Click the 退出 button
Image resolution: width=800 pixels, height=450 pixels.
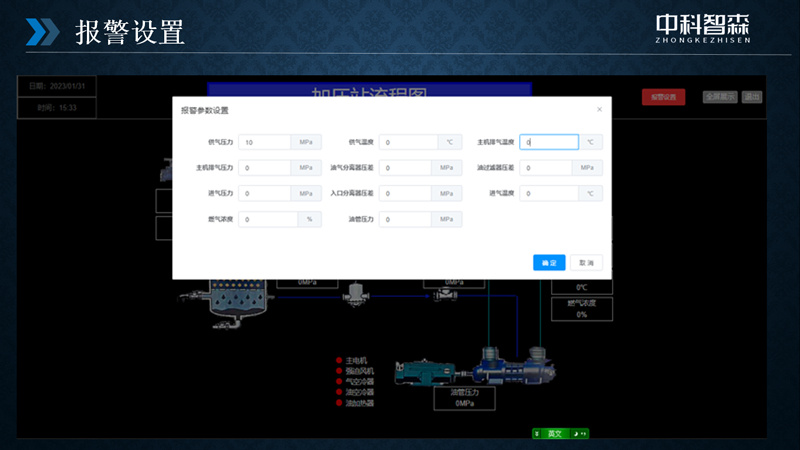point(752,96)
